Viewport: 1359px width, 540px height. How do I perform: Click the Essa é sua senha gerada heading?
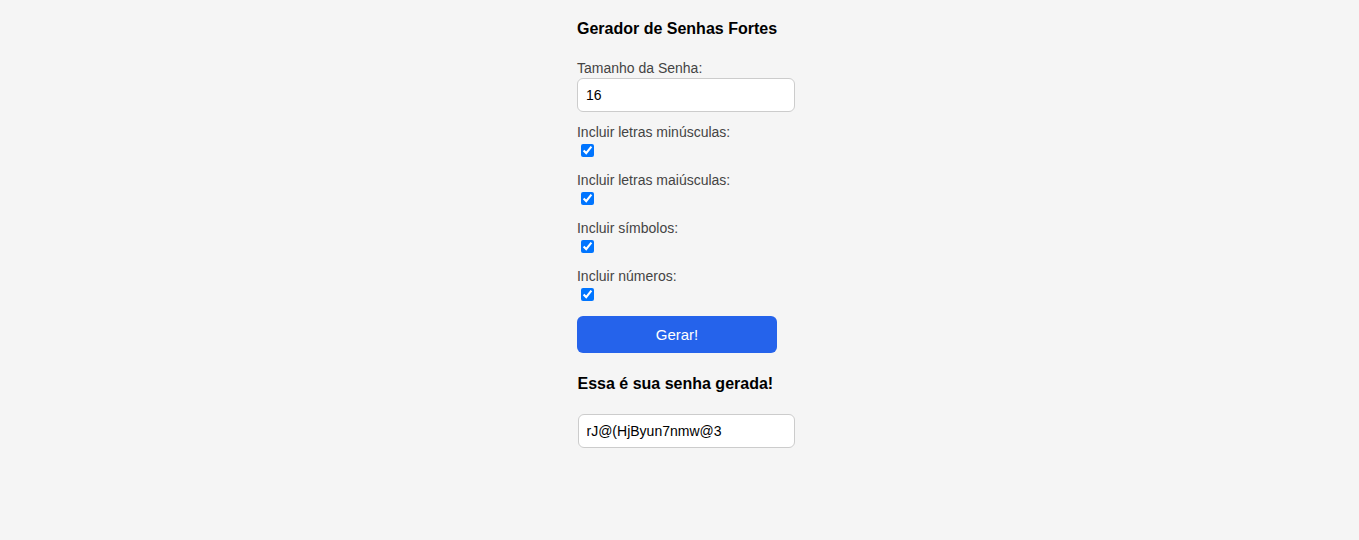click(x=675, y=384)
